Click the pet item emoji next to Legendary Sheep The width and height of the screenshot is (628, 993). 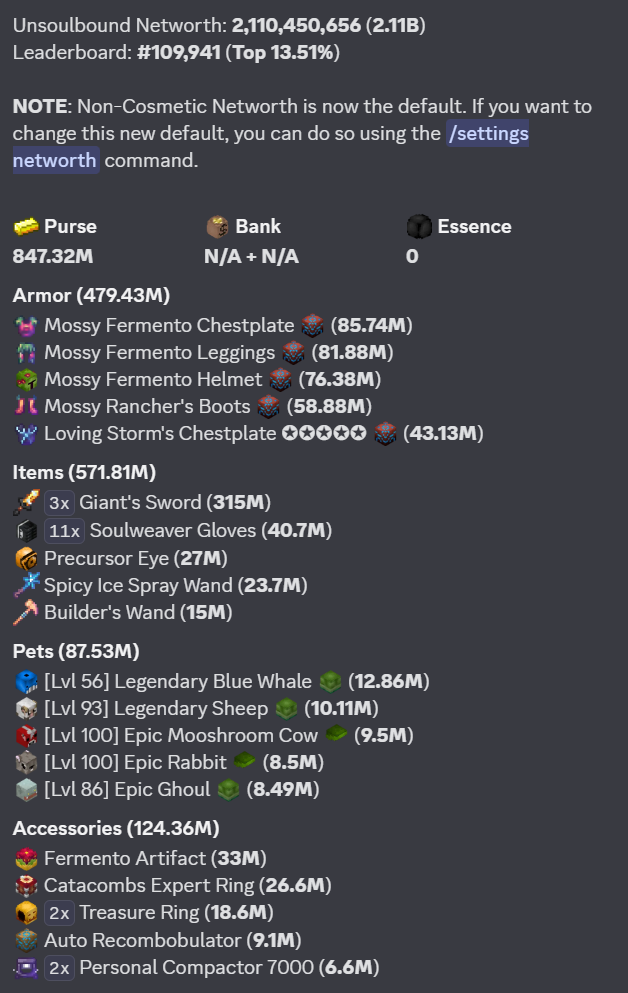[x=286, y=709]
